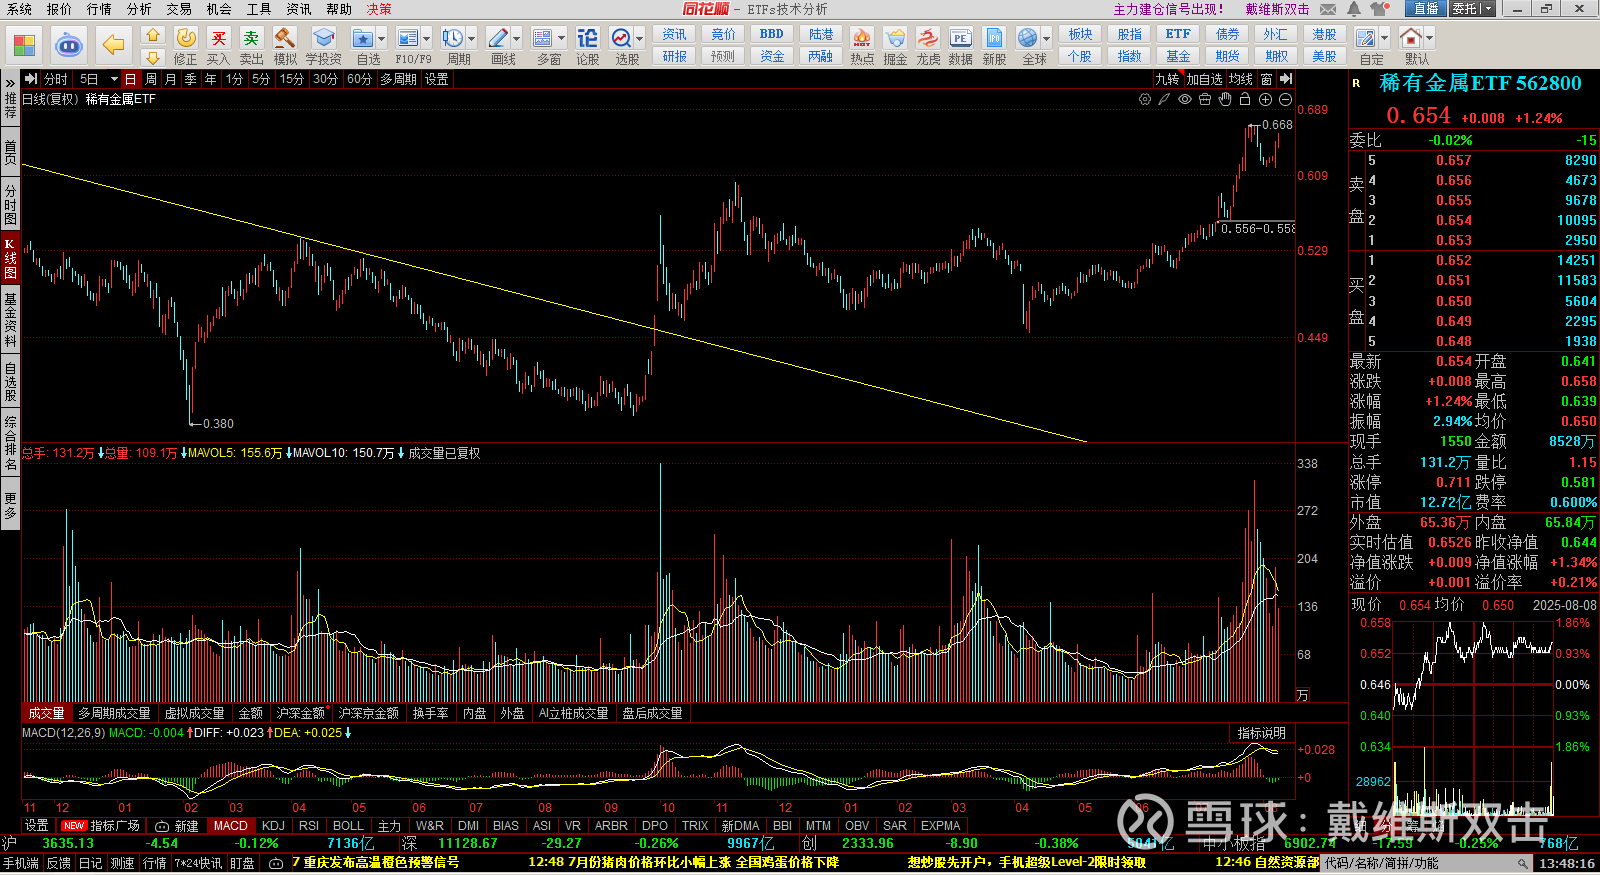The width and height of the screenshot is (1600, 875).
Task: Expand 画线 dropdown arrow
Action: (x=517, y=39)
